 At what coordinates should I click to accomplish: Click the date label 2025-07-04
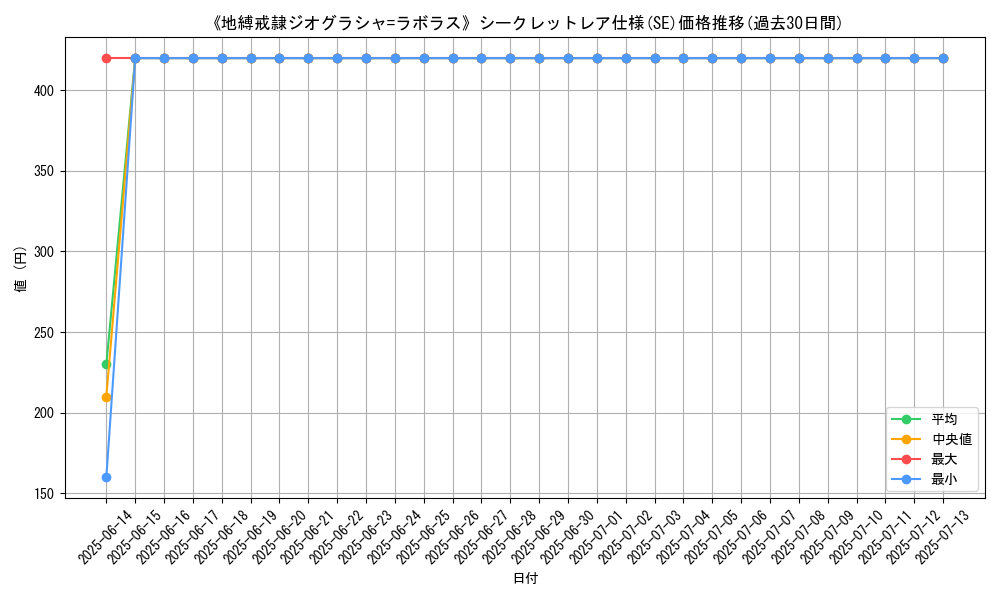[x=682, y=538]
